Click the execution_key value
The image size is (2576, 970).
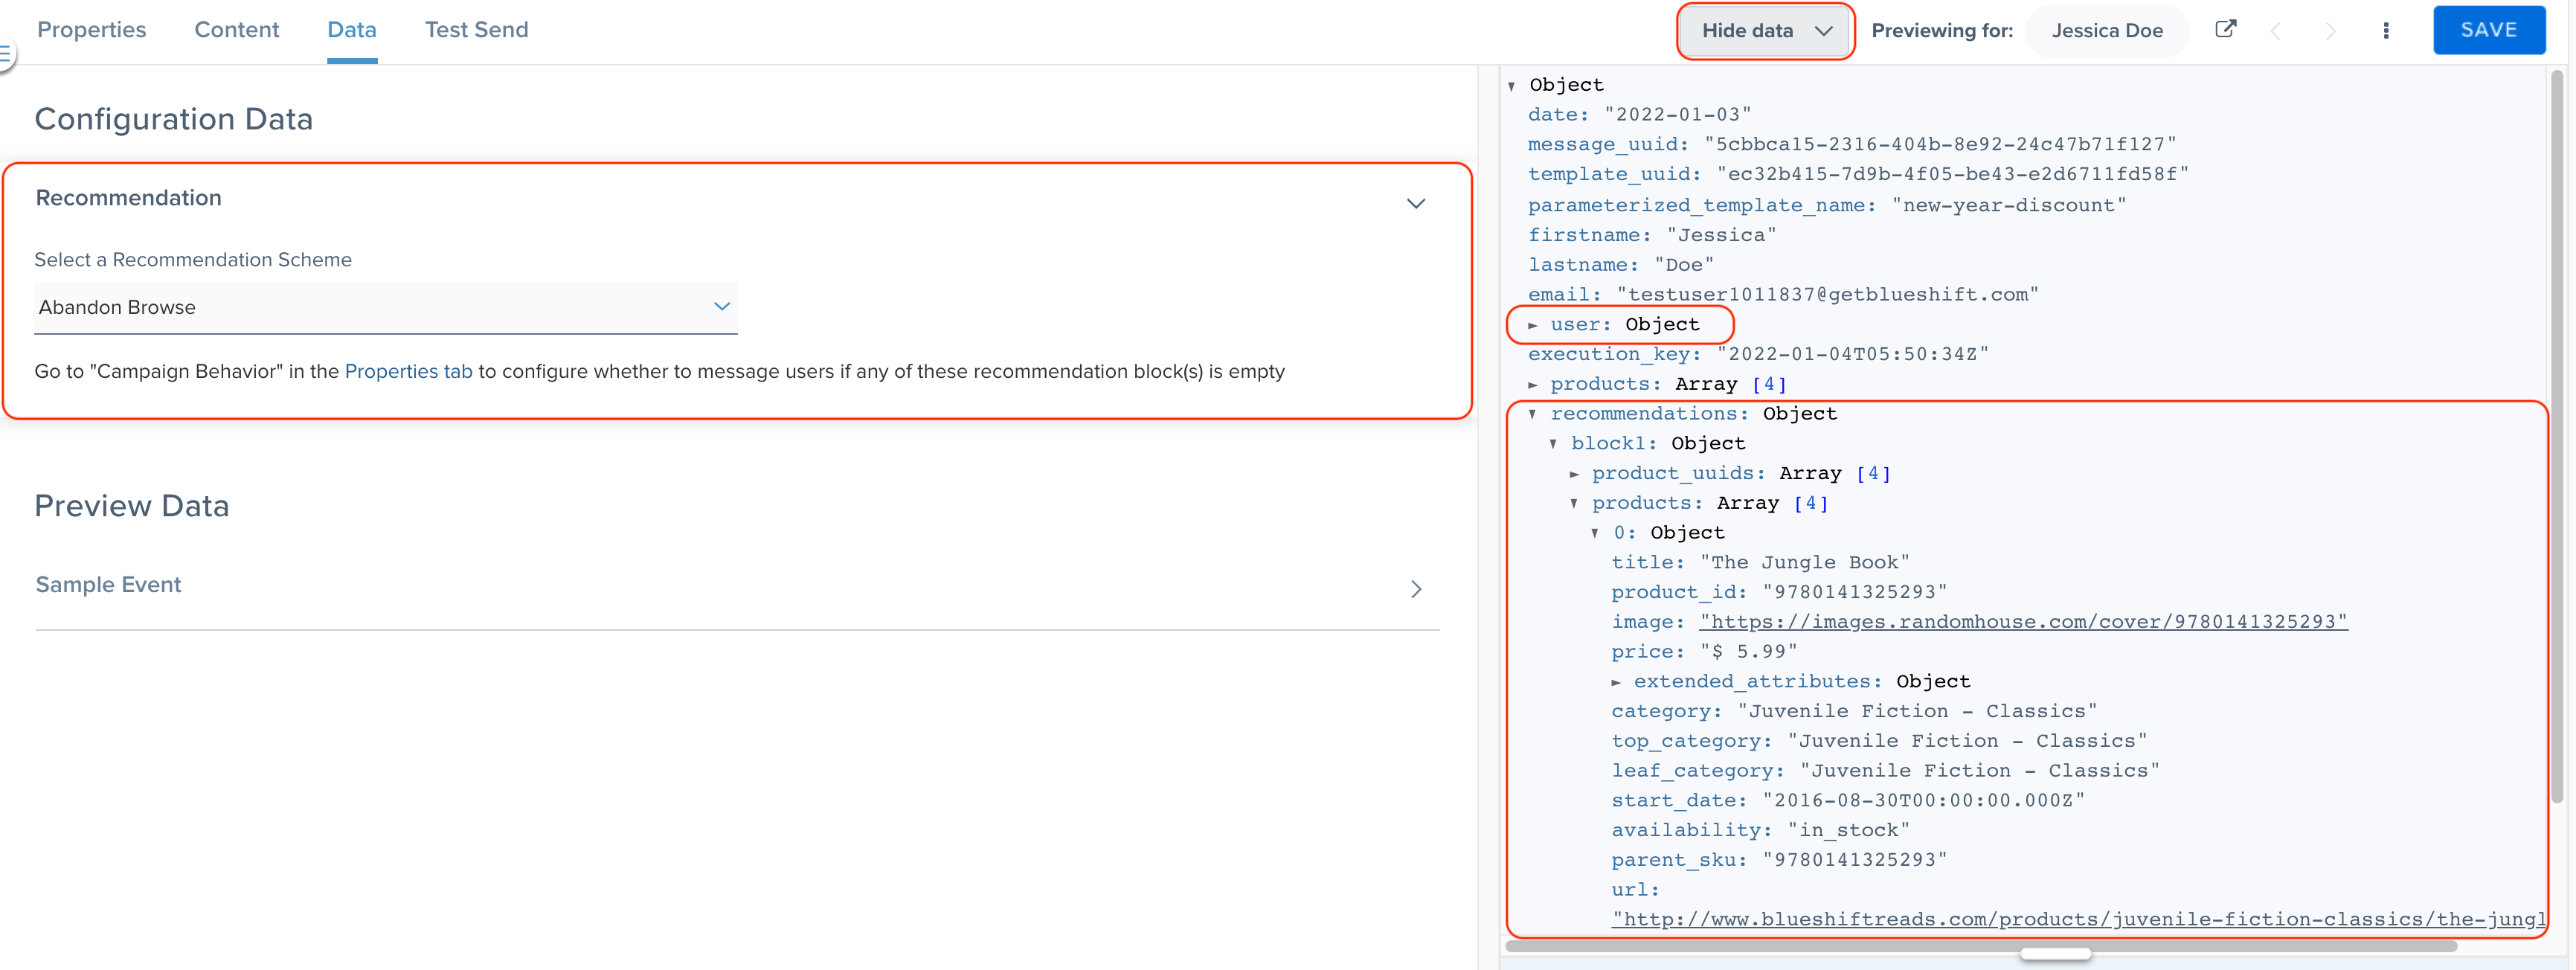point(1852,354)
